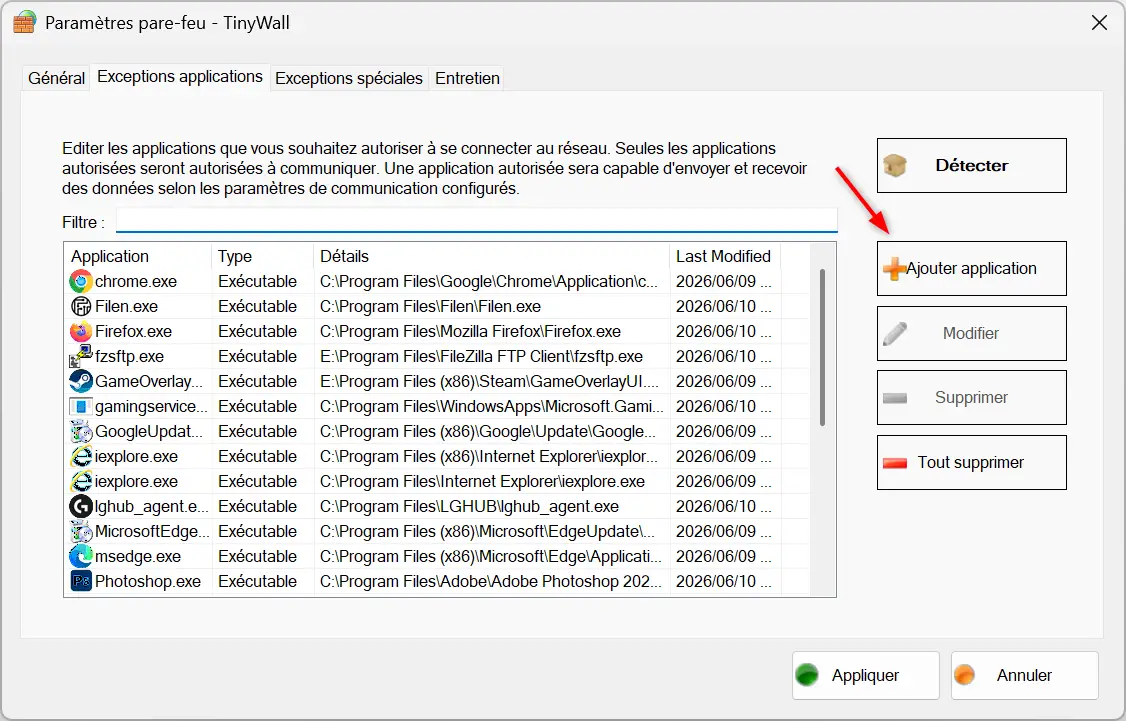Confirm changes with Appliquer
1126x721 pixels.
click(x=865, y=676)
